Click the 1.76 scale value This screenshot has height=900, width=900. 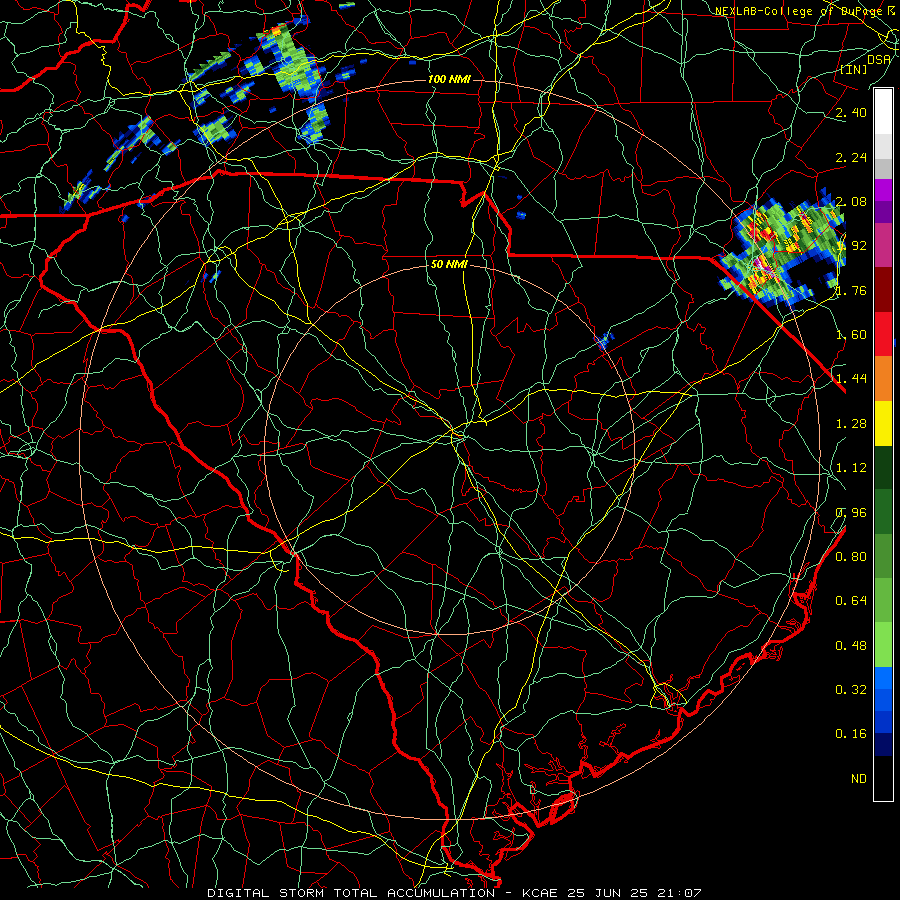[851, 290]
